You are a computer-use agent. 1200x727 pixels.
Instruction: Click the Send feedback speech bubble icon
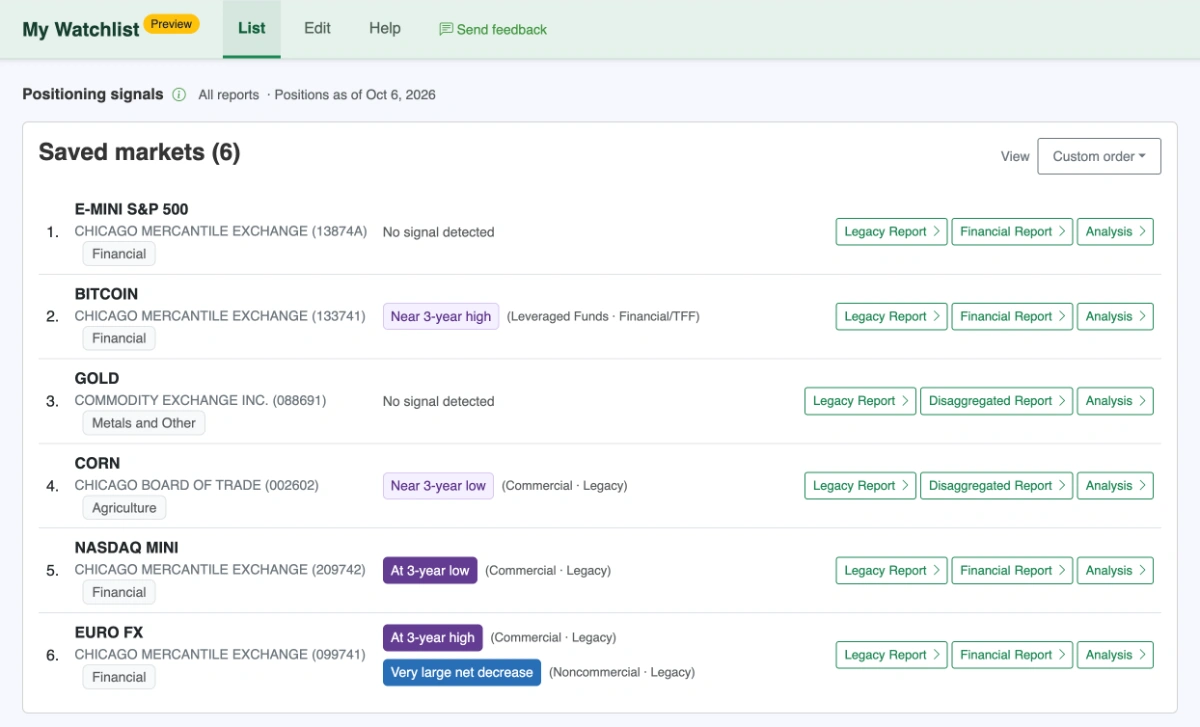pyautogui.click(x=446, y=29)
